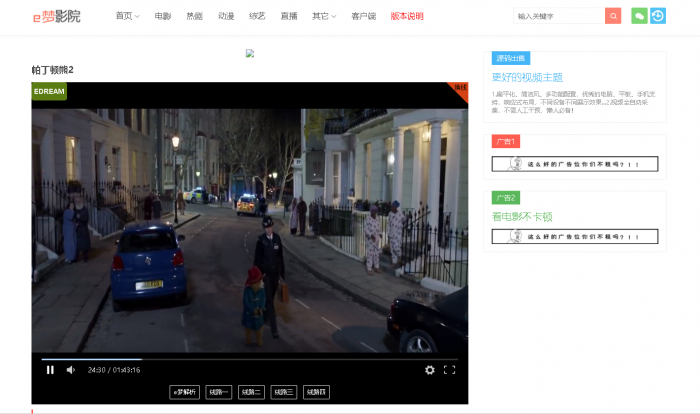Viewport: 700px width, 414px height.
Task: Open the 版本说明 link
Action: click(x=406, y=16)
